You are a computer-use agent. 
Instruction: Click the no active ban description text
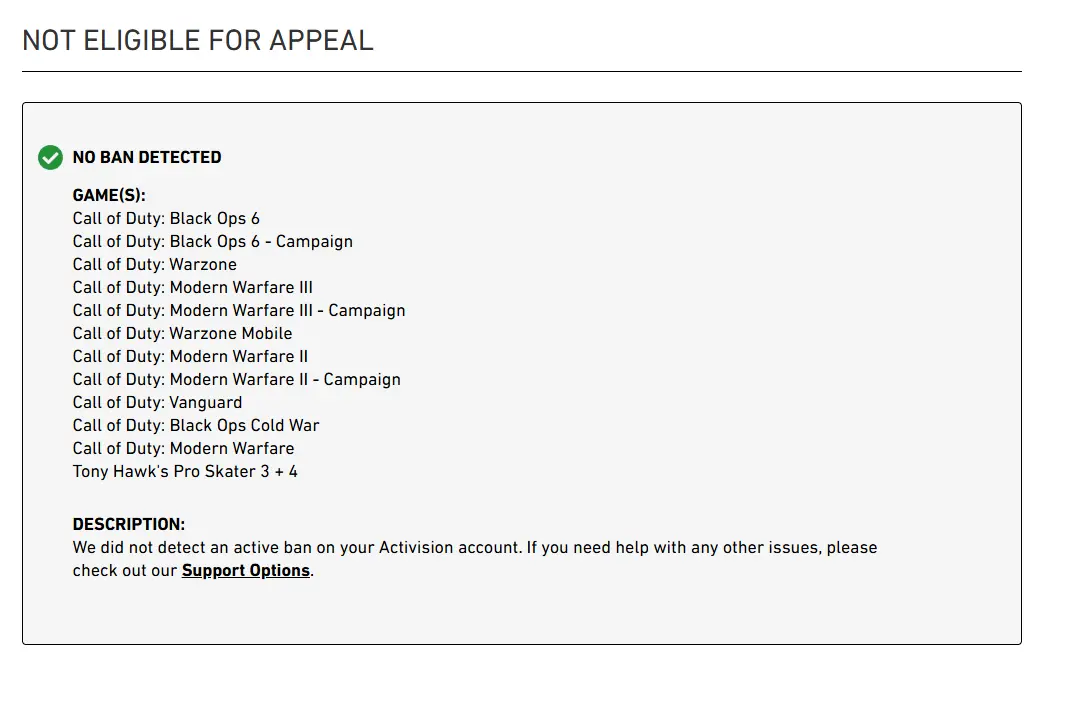[250, 548]
